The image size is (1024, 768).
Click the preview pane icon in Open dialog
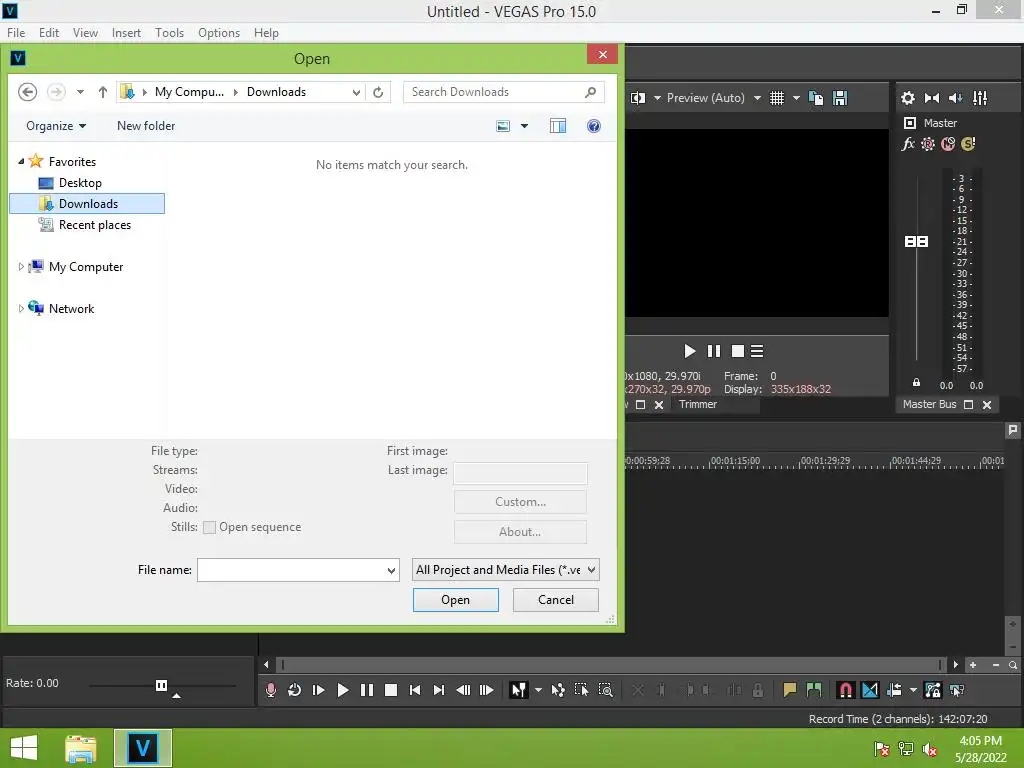[558, 126]
